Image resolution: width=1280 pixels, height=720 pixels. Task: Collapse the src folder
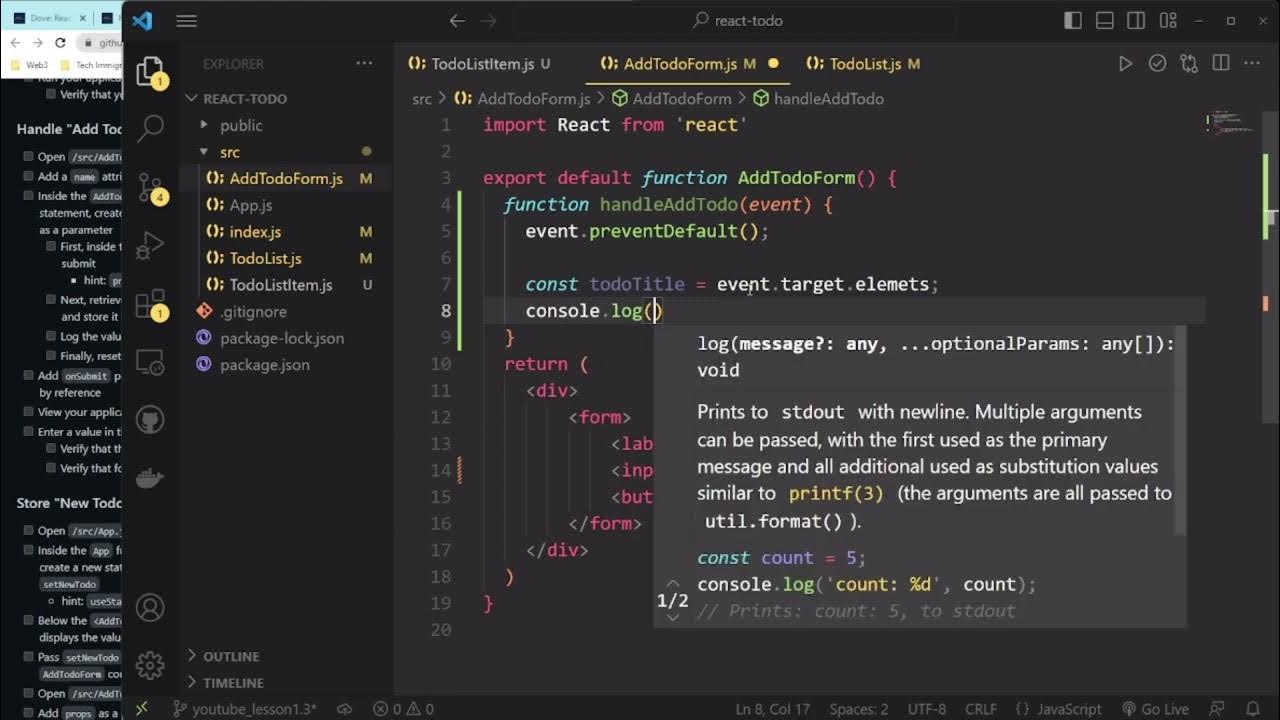click(230, 152)
